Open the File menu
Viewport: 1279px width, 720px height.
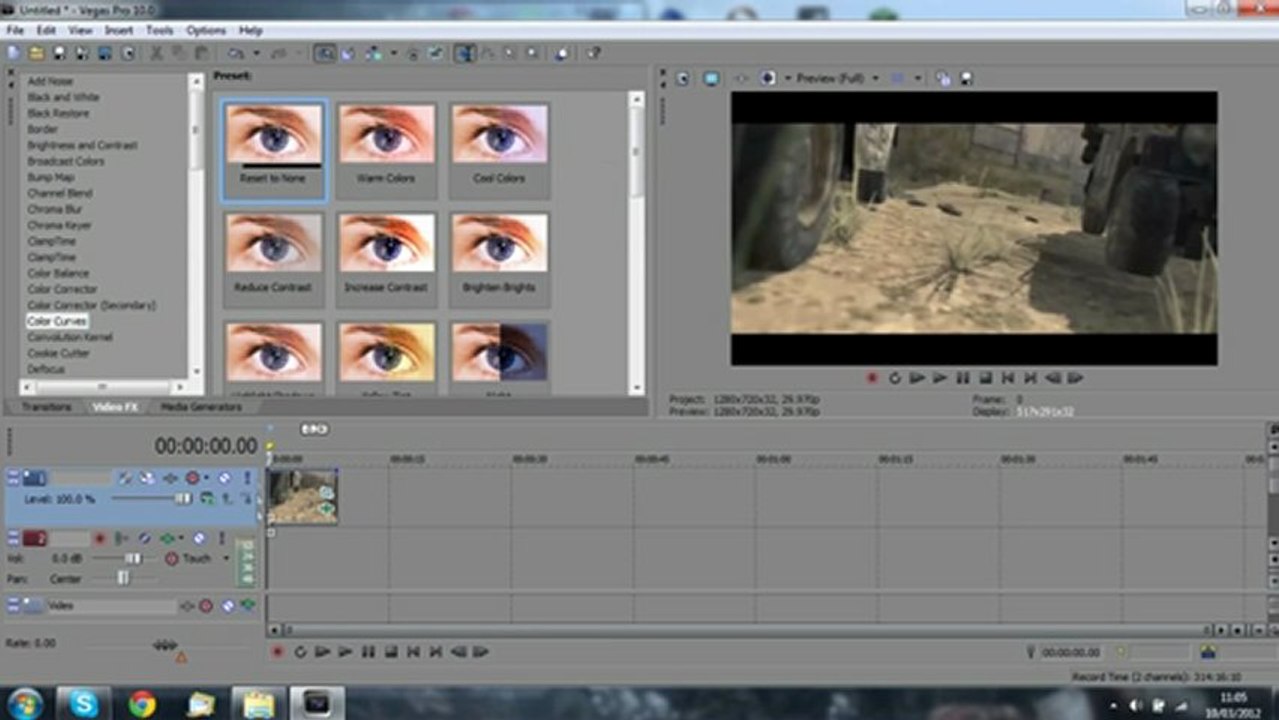[x=15, y=30]
